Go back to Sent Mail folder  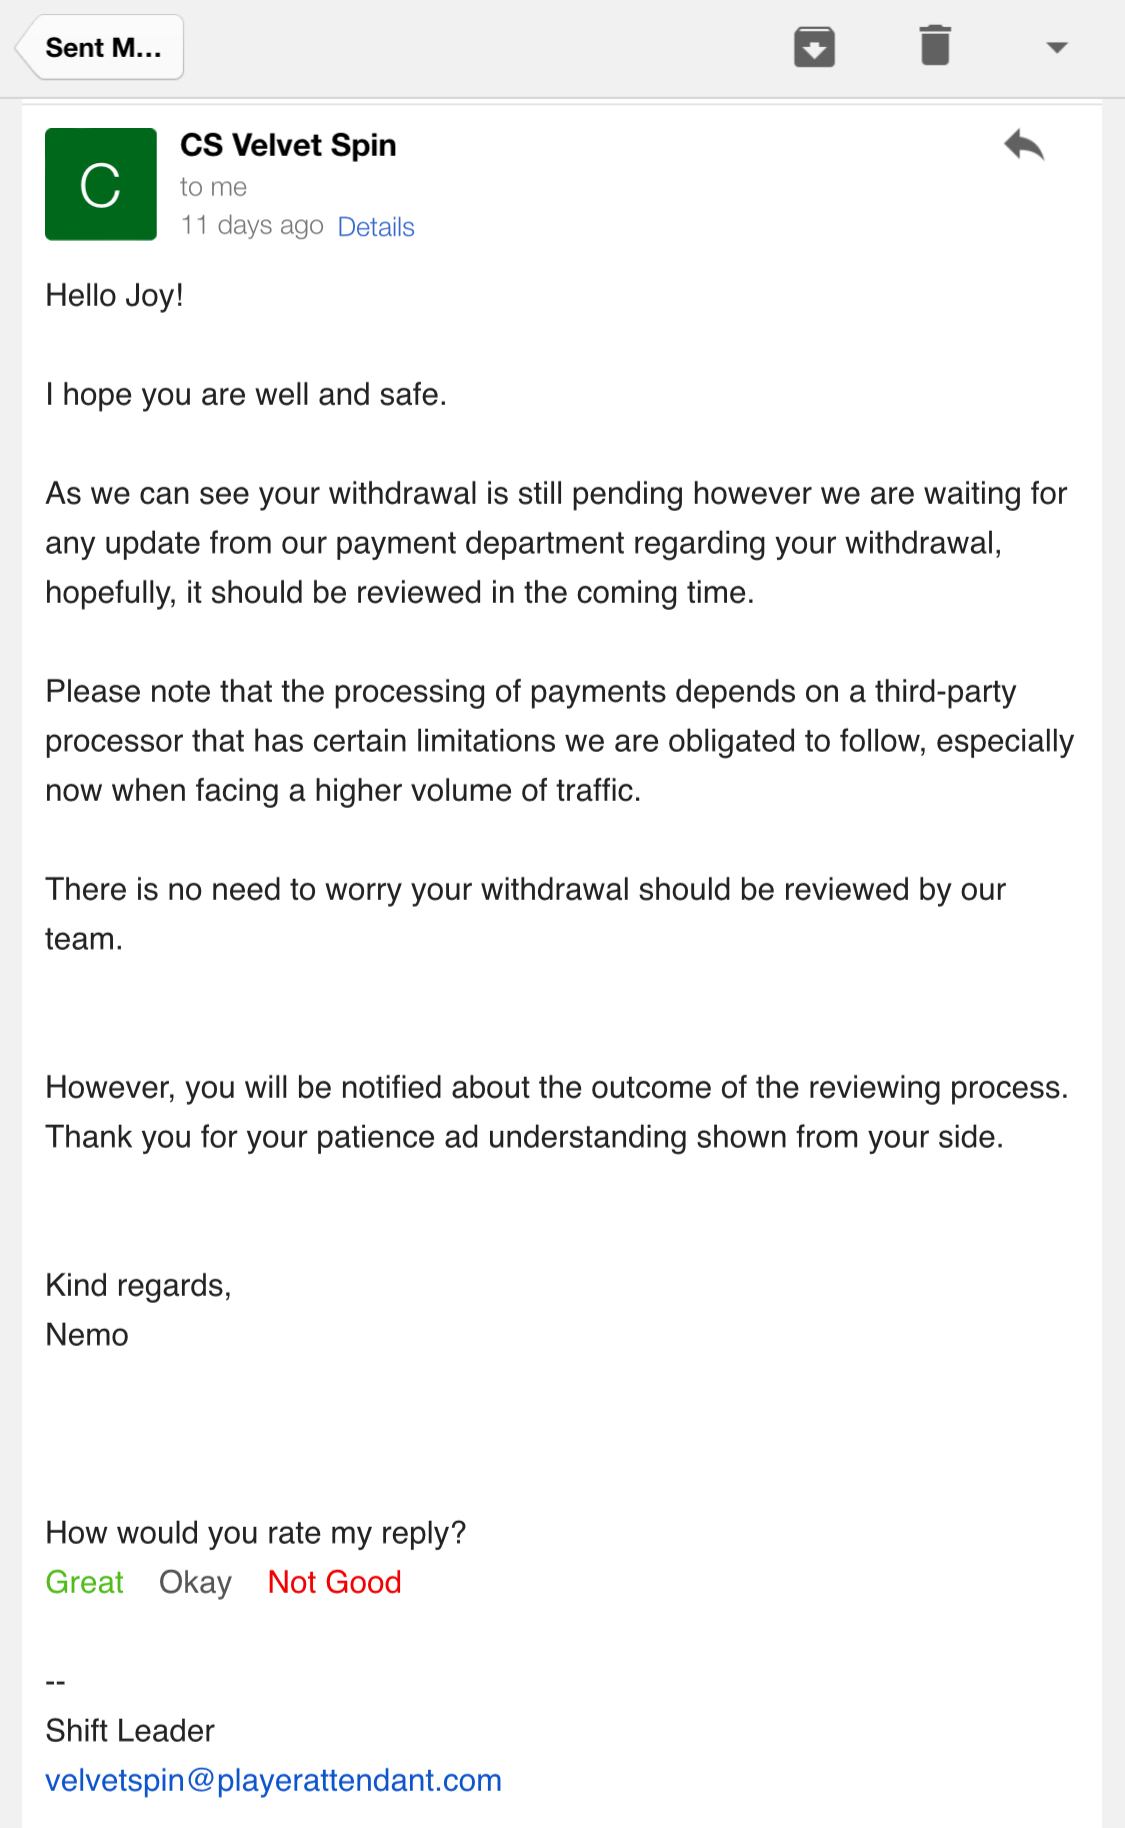click(x=101, y=47)
